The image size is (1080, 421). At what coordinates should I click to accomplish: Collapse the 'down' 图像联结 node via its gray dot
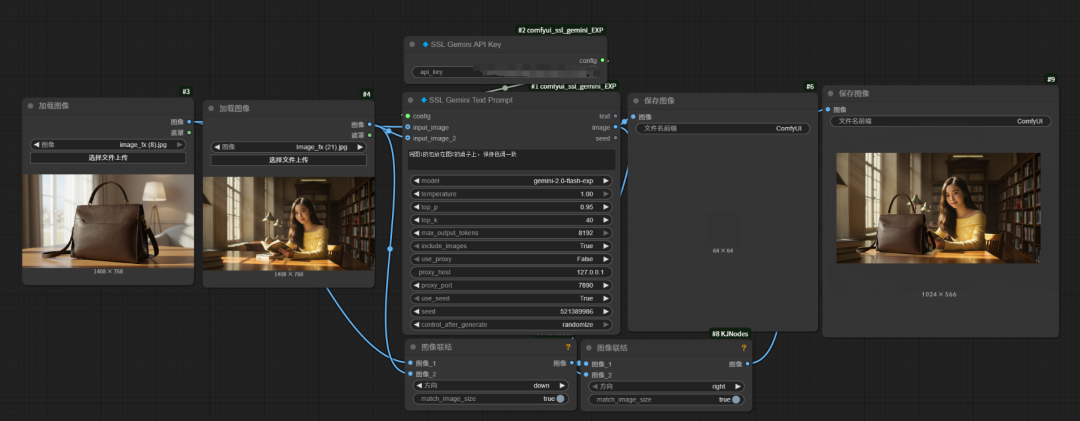pos(413,348)
